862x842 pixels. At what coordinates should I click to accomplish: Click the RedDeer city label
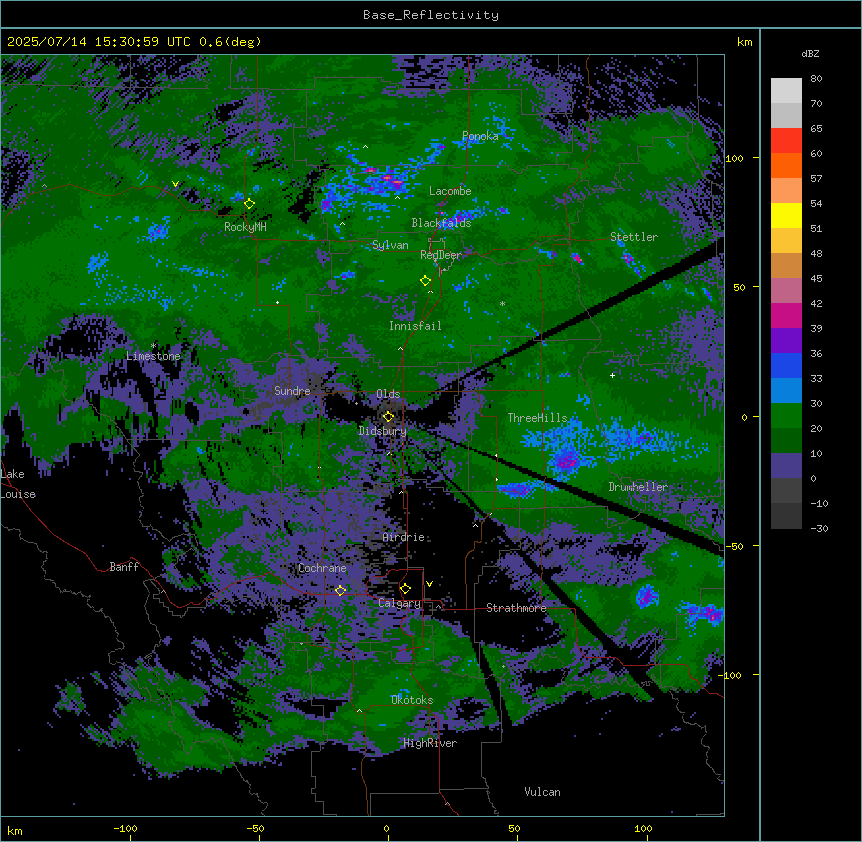[441, 255]
